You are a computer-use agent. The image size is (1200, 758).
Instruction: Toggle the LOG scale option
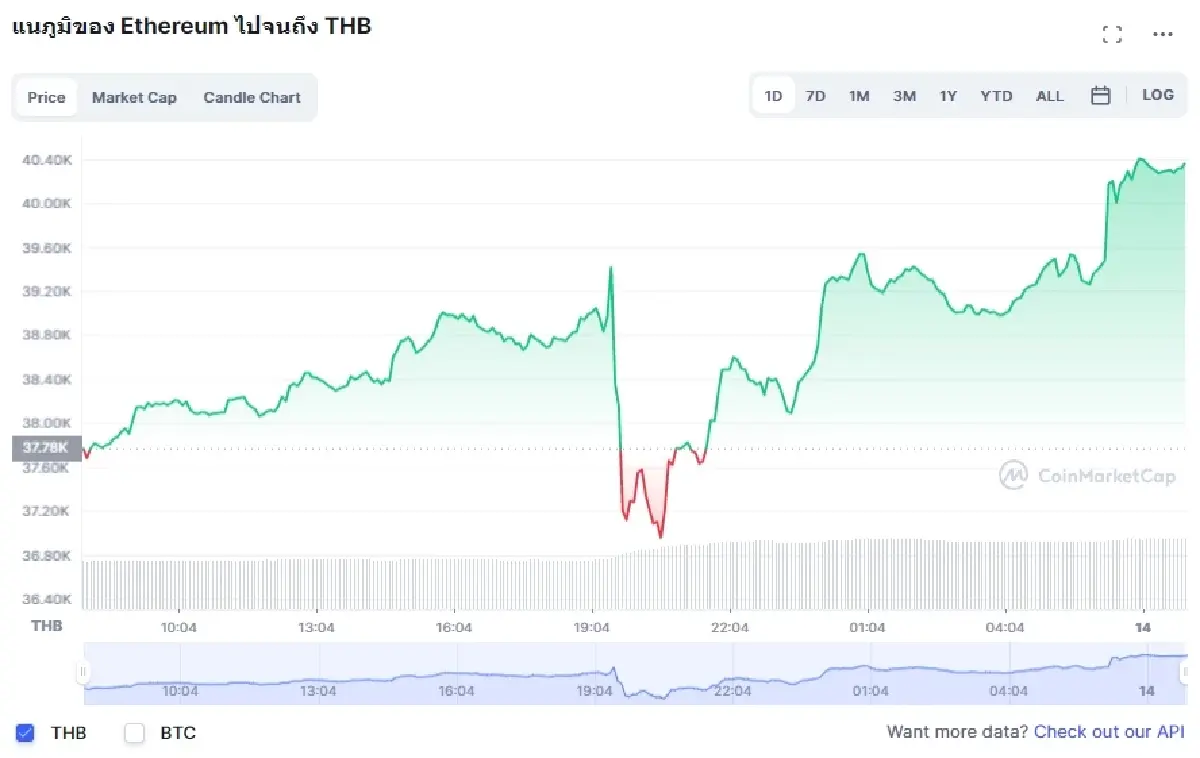coord(1158,94)
